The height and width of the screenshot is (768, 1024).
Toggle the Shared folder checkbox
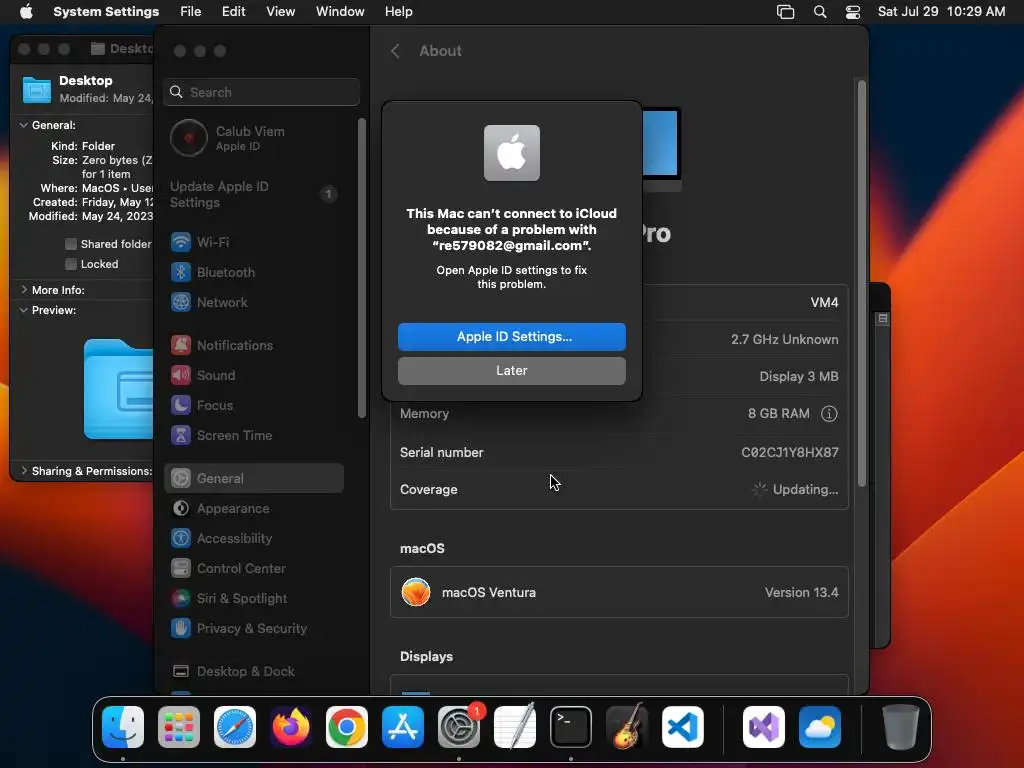tap(71, 244)
